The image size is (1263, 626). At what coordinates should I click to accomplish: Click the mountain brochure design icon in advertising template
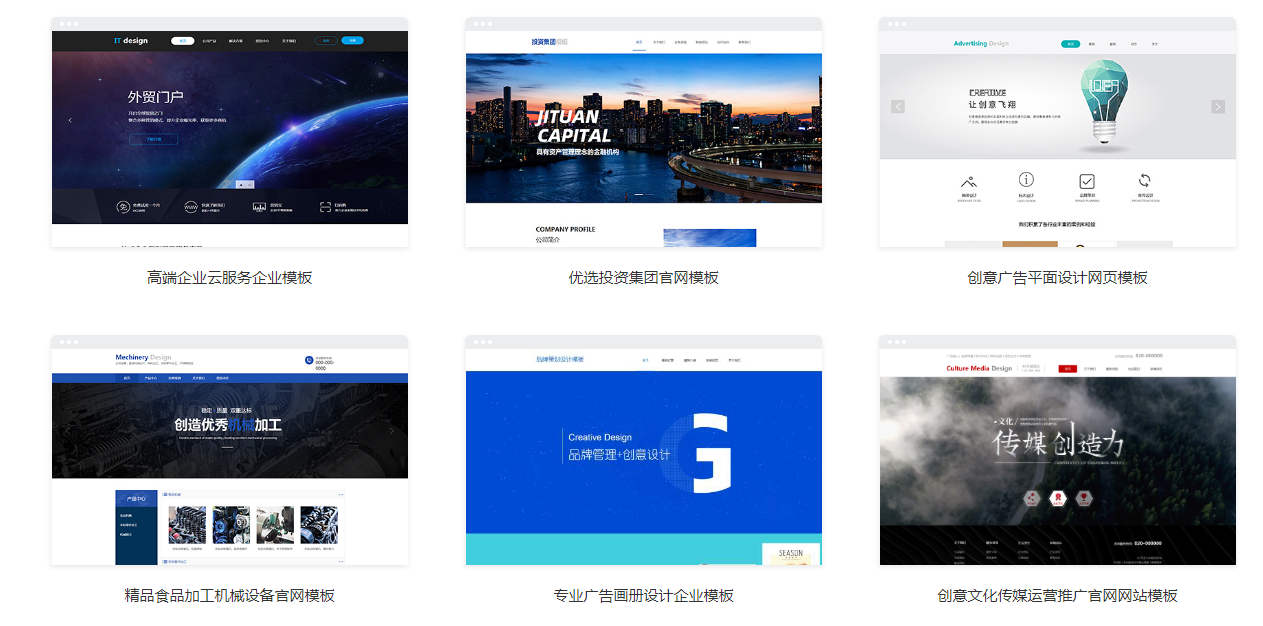point(969,182)
